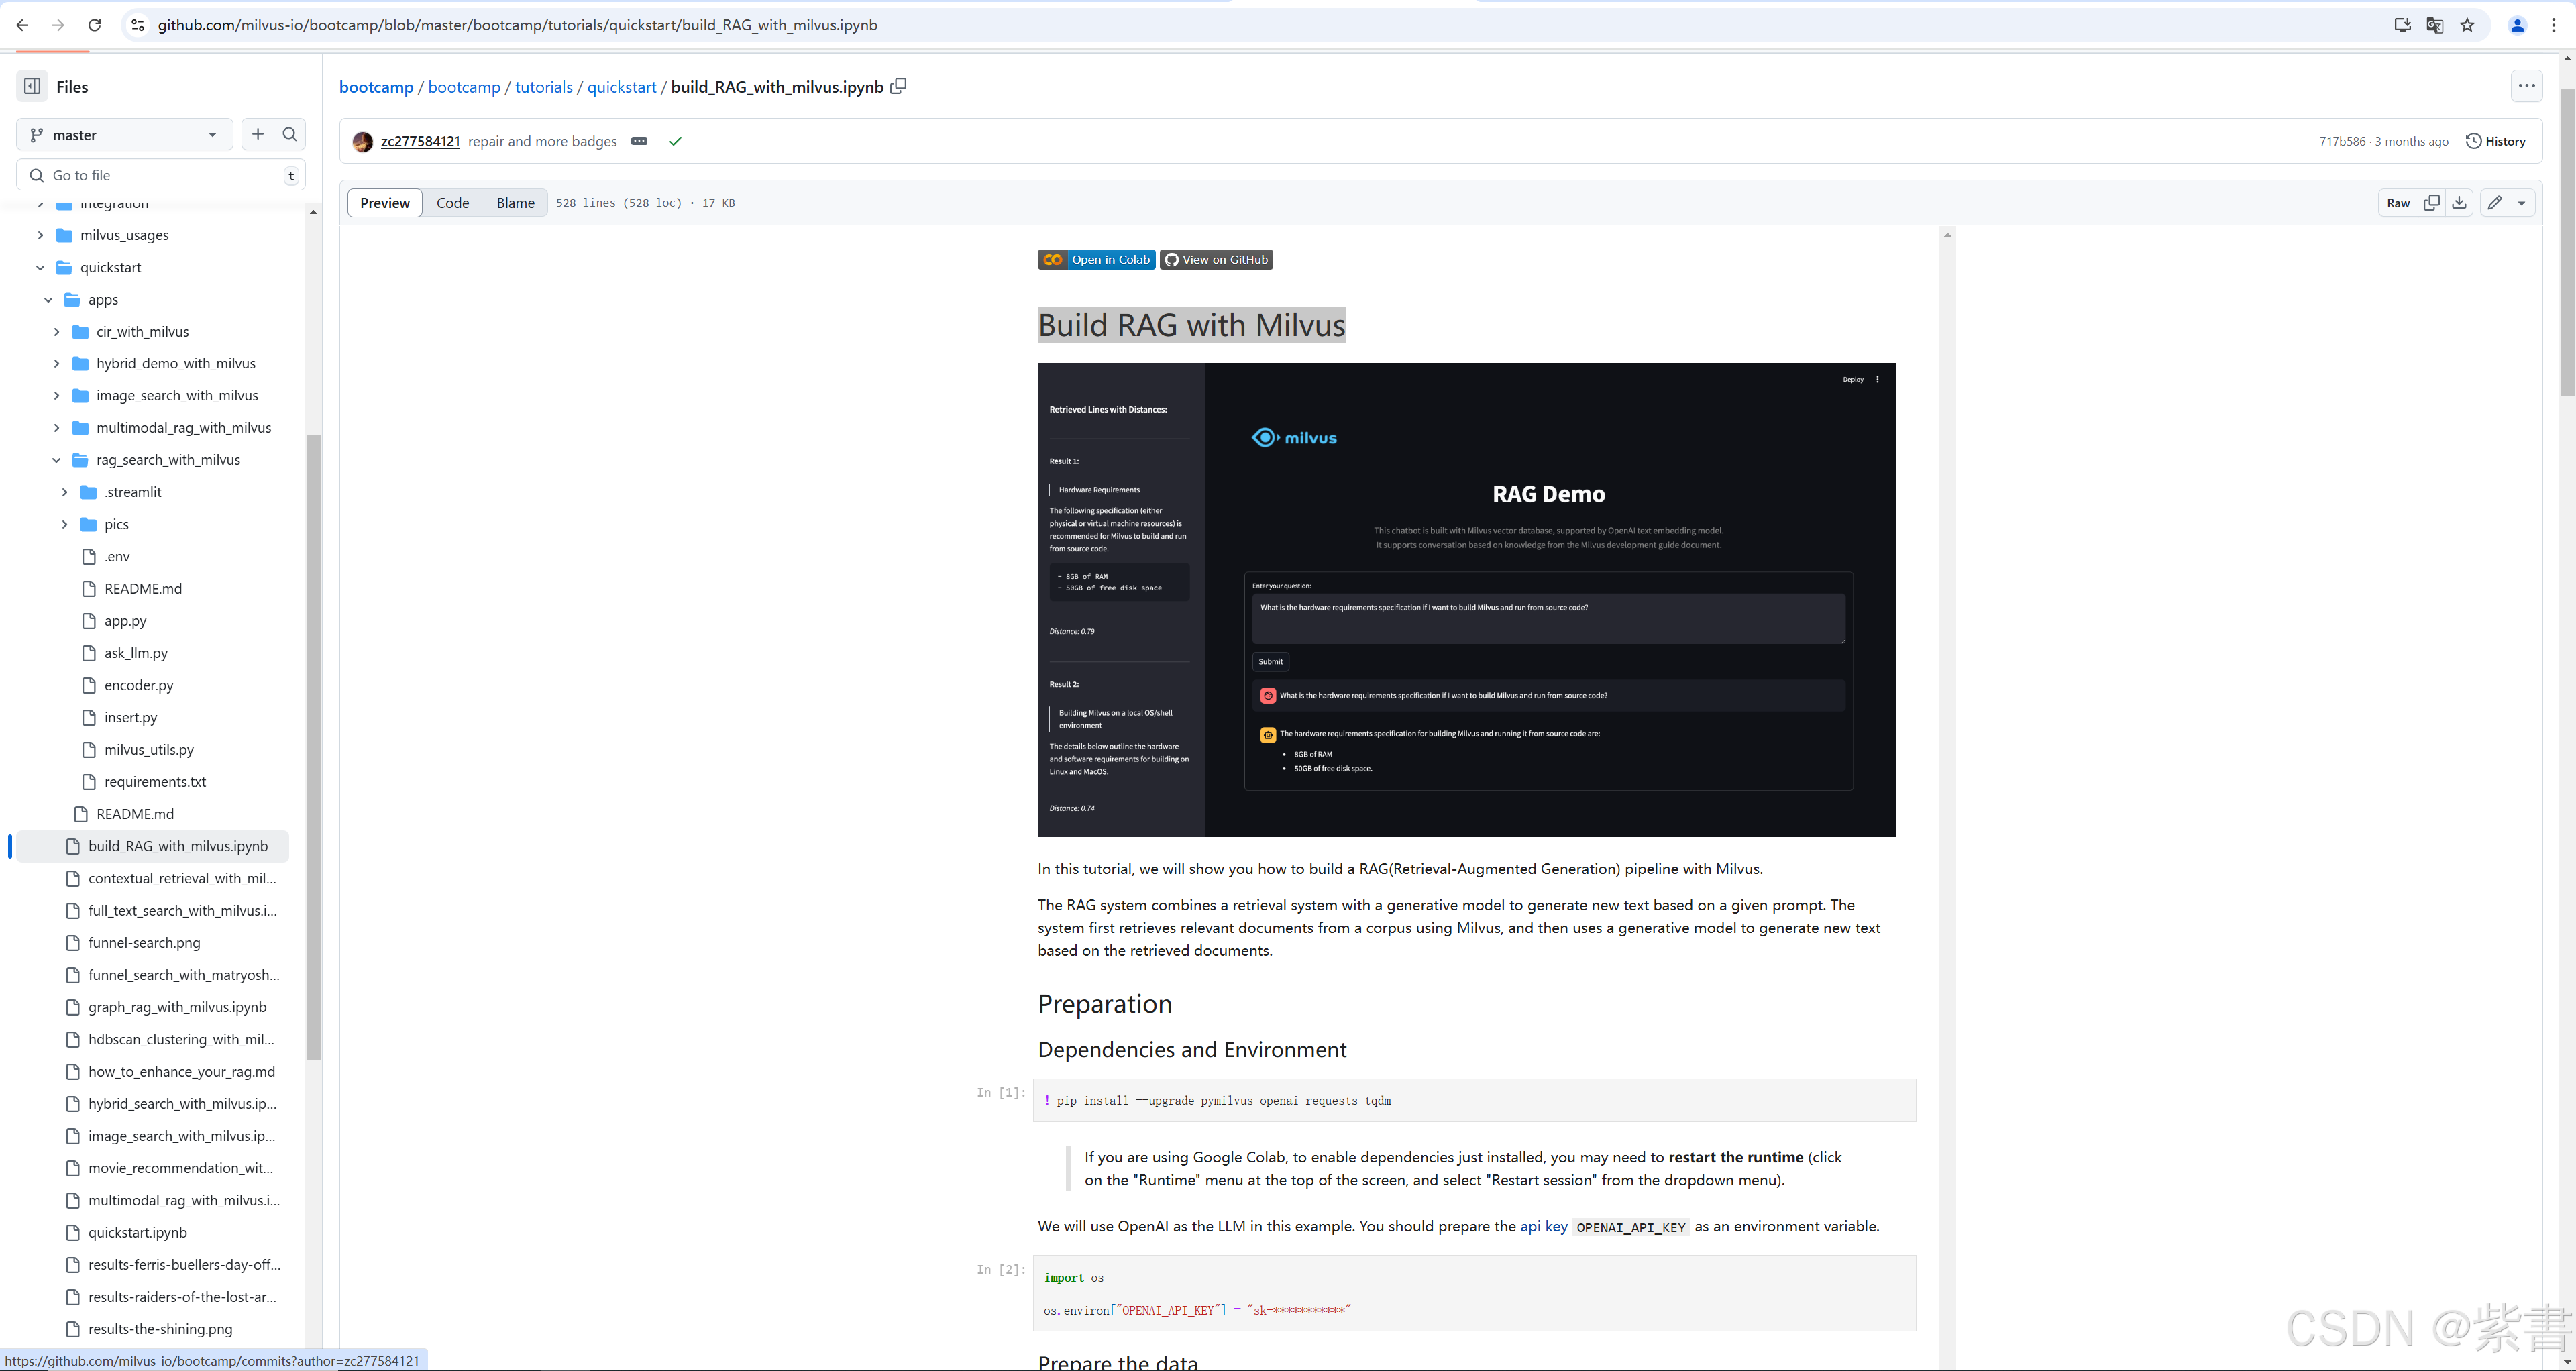Screen dimensions: 2576x1371
Task: Click the add file plus icon
Action: (x=258, y=134)
